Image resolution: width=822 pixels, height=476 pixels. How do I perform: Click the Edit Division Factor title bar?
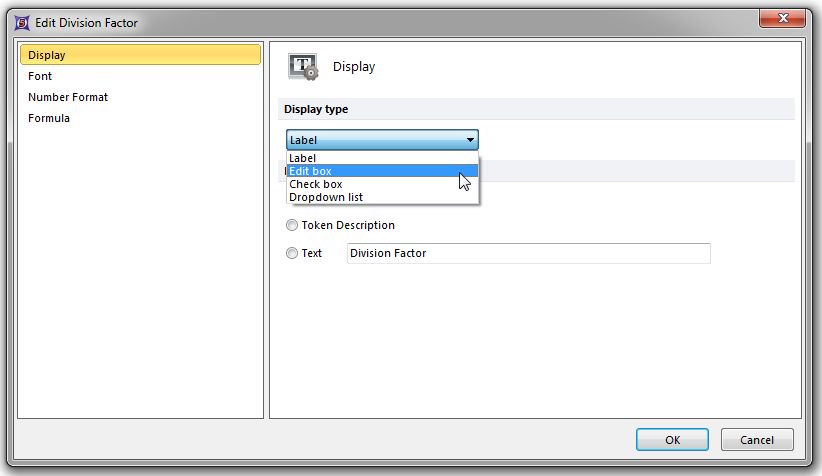click(x=400, y=21)
